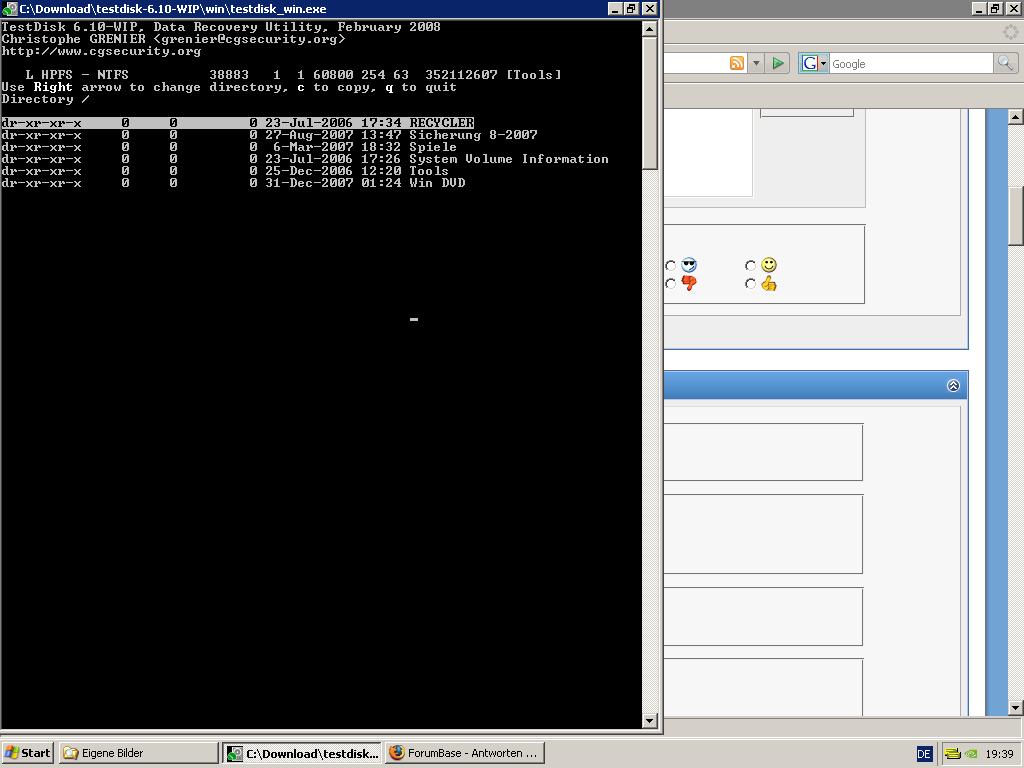Click the thumbs up emoticon icon
The height and width of the screenshot is (768, 1024).
769,283
